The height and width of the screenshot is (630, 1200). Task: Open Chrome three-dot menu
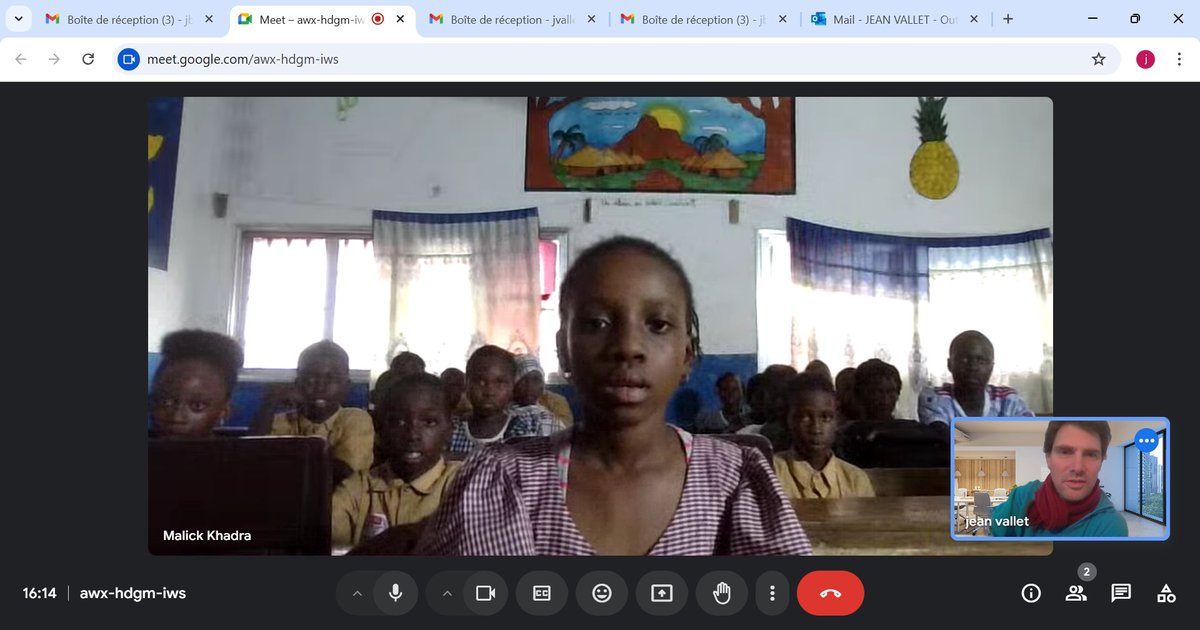(x=1180, y=59)
